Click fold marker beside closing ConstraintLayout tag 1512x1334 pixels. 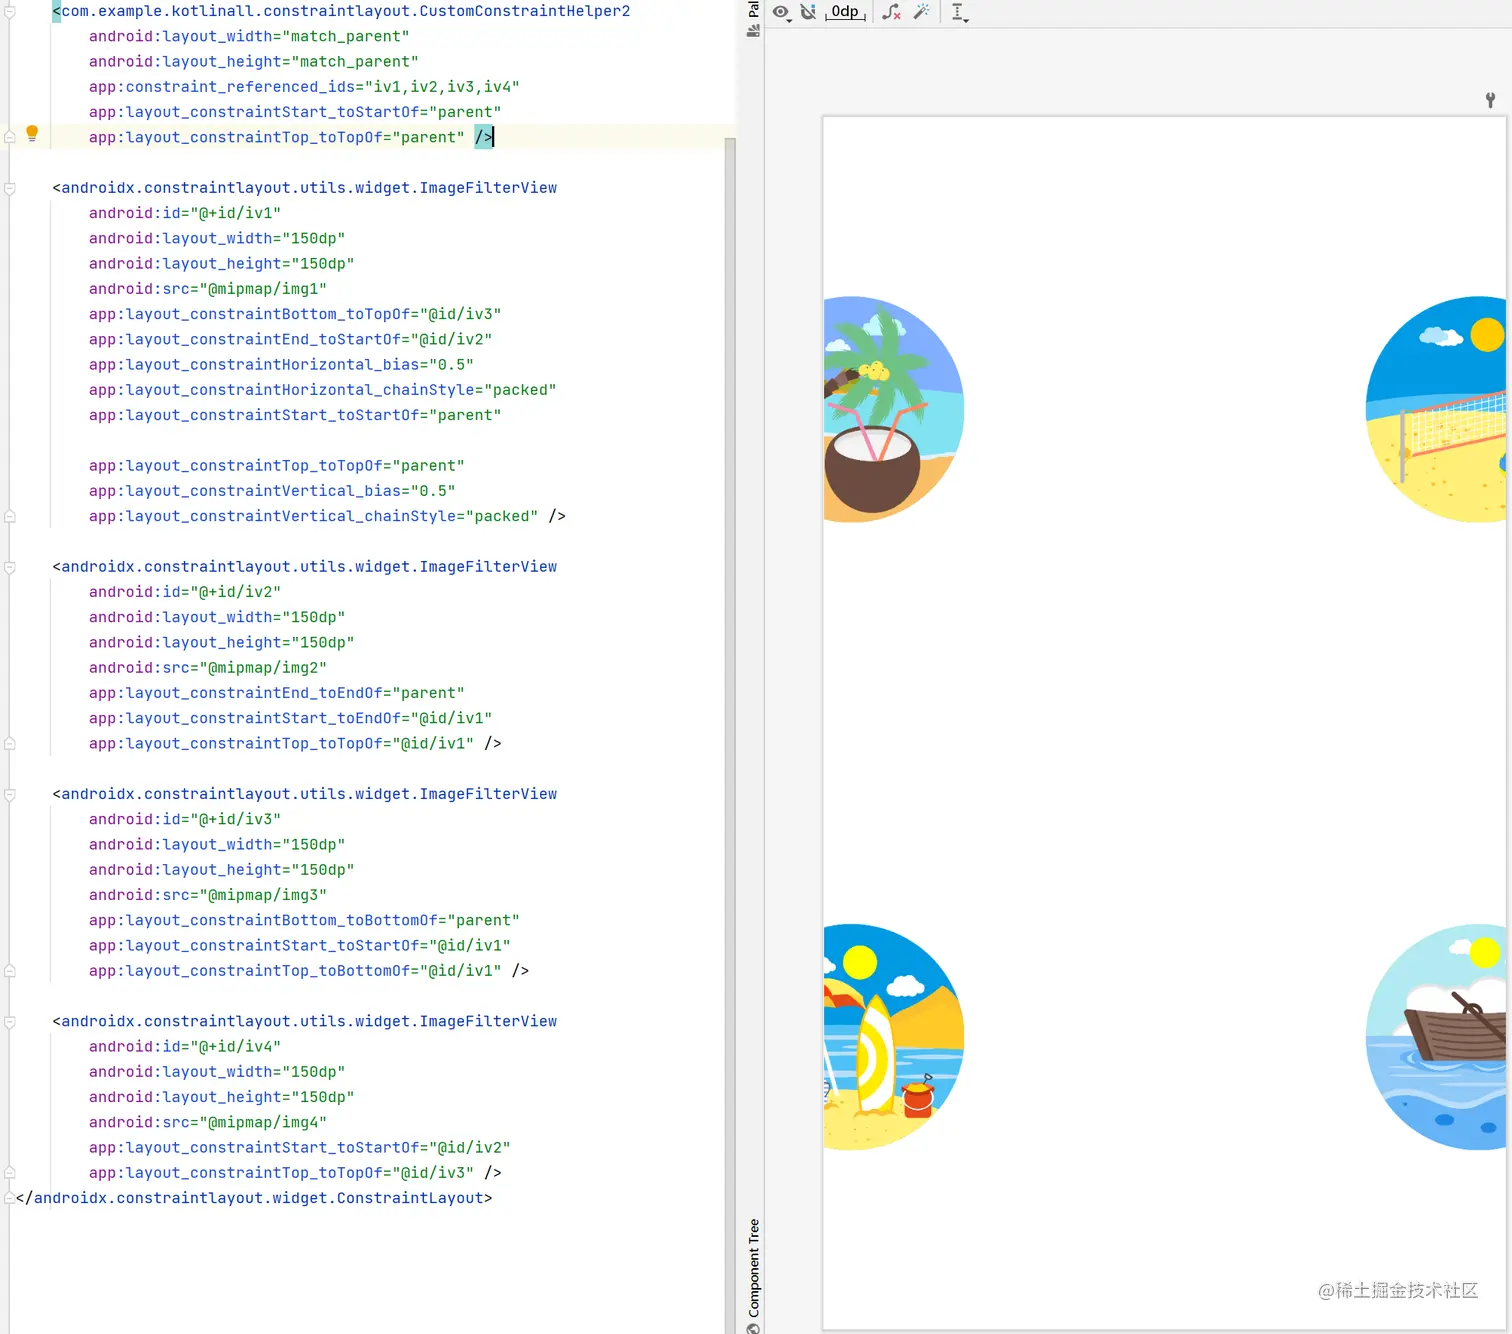coord(10,1198)
